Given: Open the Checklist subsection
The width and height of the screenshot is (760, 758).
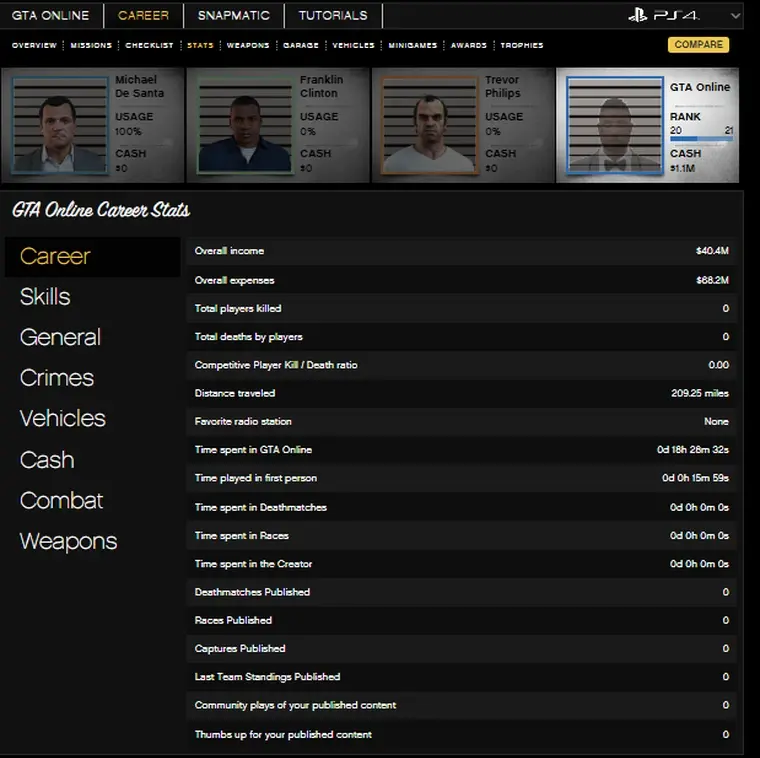Looking at the screenshot, I should pos(149,45).
